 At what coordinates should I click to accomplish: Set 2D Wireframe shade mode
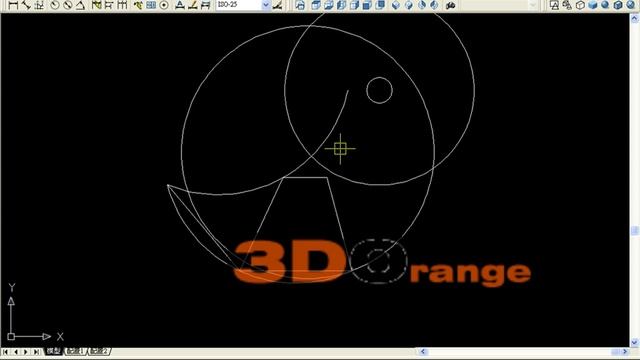[554, 5]
